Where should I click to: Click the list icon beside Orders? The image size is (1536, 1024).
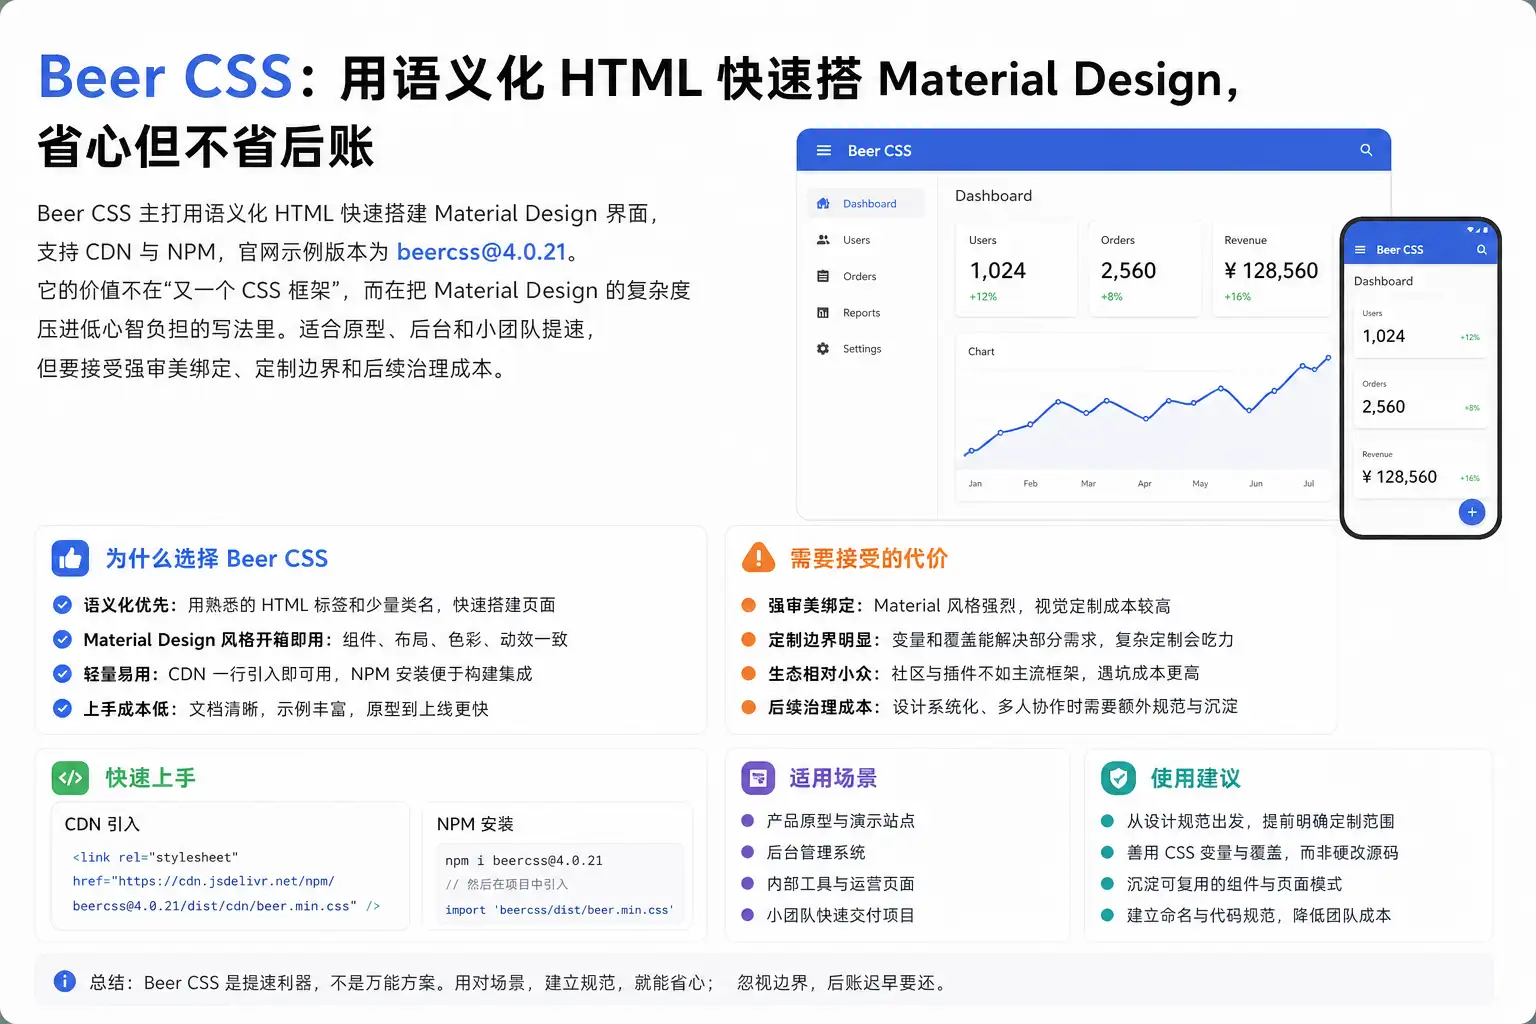[x=823, y=276]
